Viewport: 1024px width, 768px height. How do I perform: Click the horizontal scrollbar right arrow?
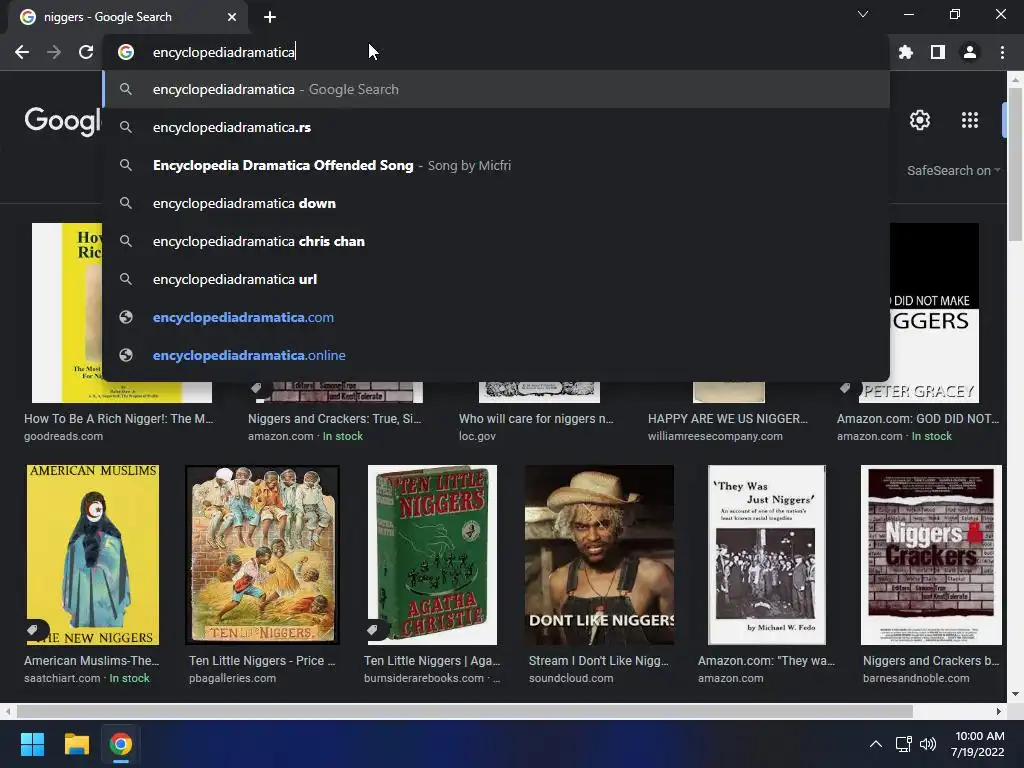click(x=999, y=711)
